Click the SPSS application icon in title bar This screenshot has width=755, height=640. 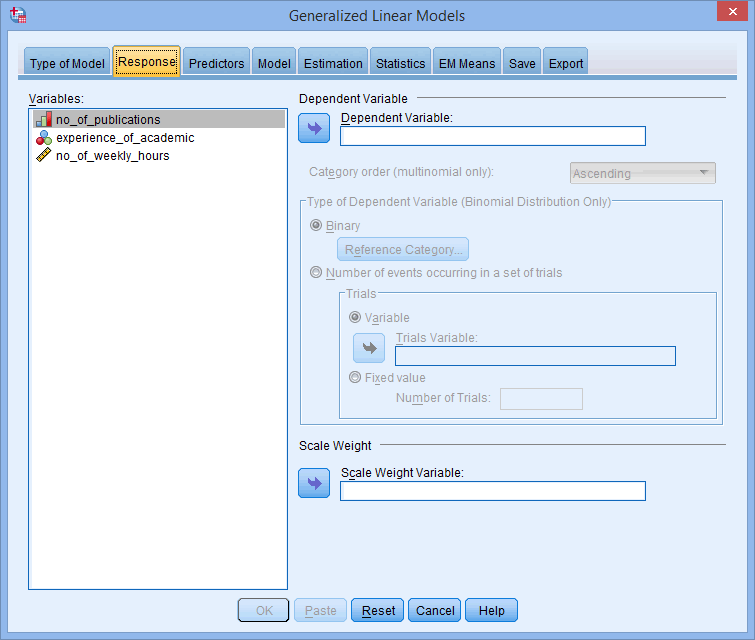[x=18, y=15]
